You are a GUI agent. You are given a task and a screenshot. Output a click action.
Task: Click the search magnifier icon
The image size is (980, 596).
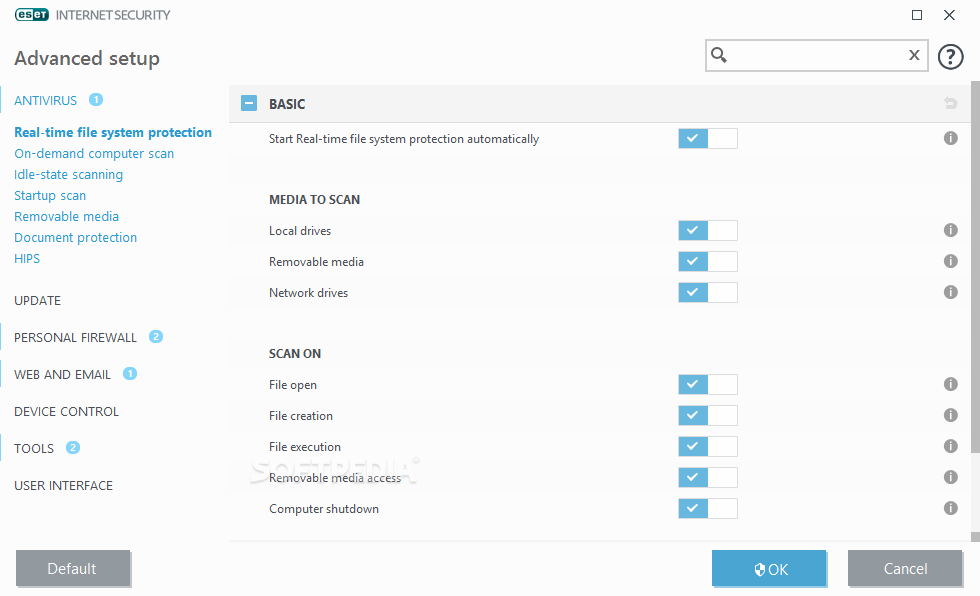tap(719, 56)
